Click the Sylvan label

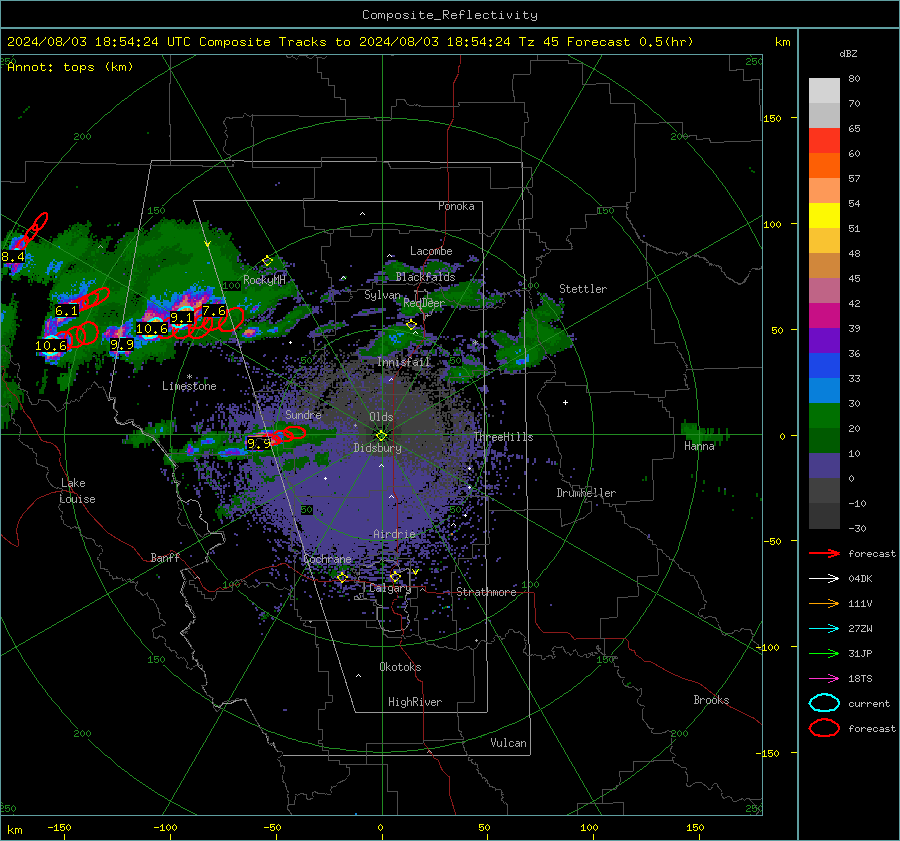(382, 295)
